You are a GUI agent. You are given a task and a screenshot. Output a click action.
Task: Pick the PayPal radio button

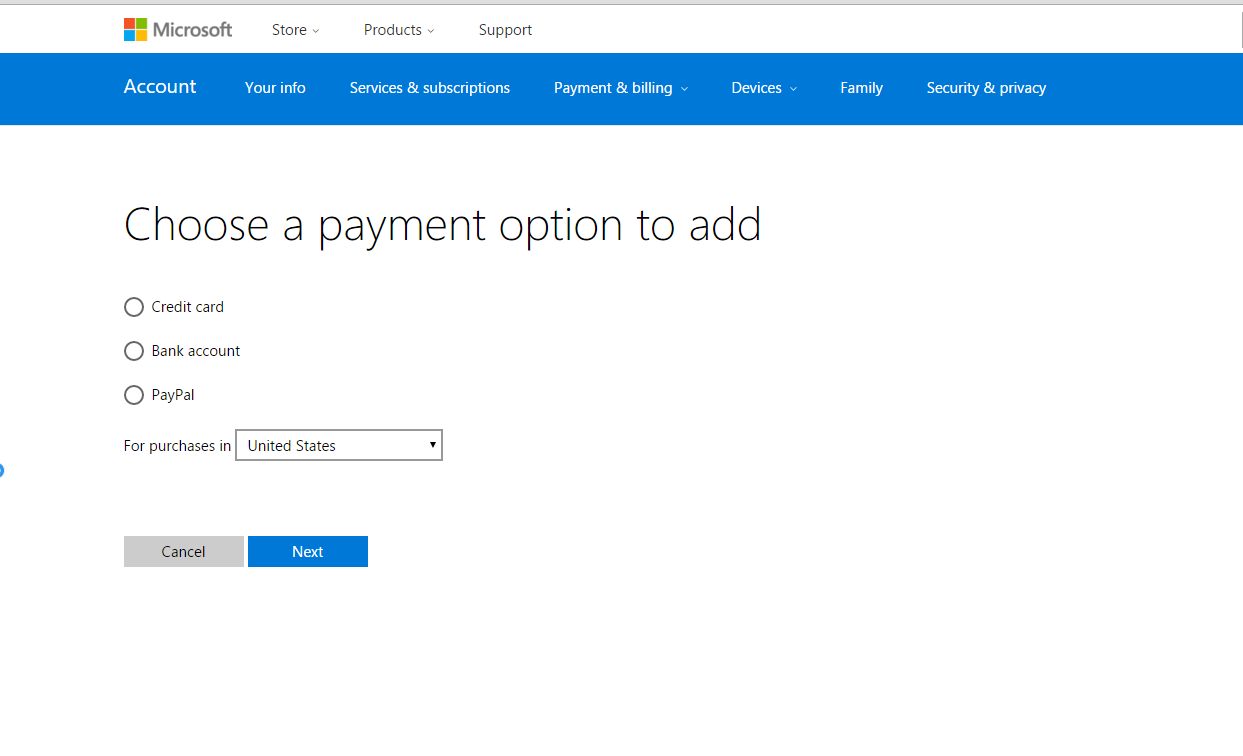click(134, 395)
